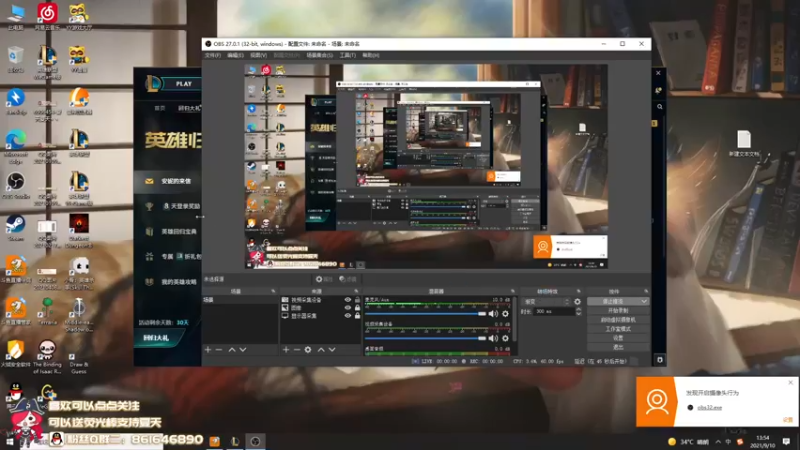The image size is (800, 450).
Task: Move scene down in Scenes panel
Action: (x=243, y=349)
